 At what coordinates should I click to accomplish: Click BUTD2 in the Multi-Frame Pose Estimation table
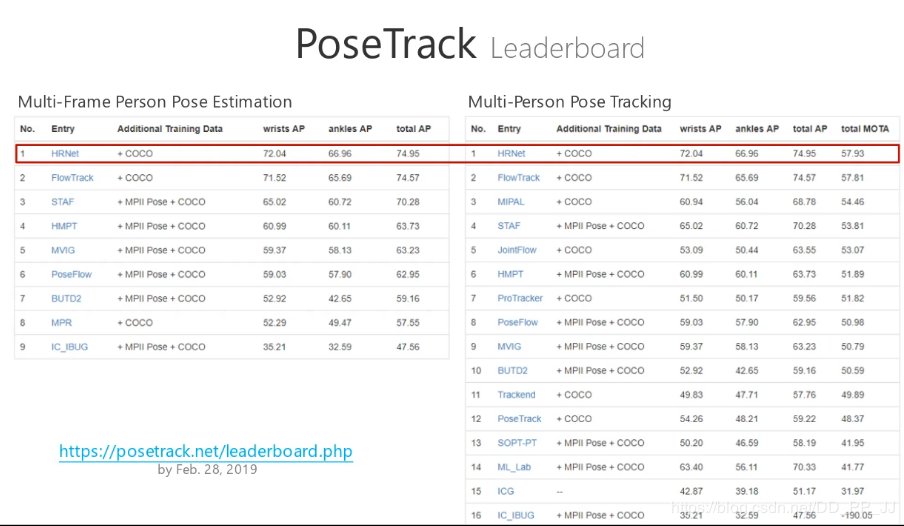[x=67, y=298]
